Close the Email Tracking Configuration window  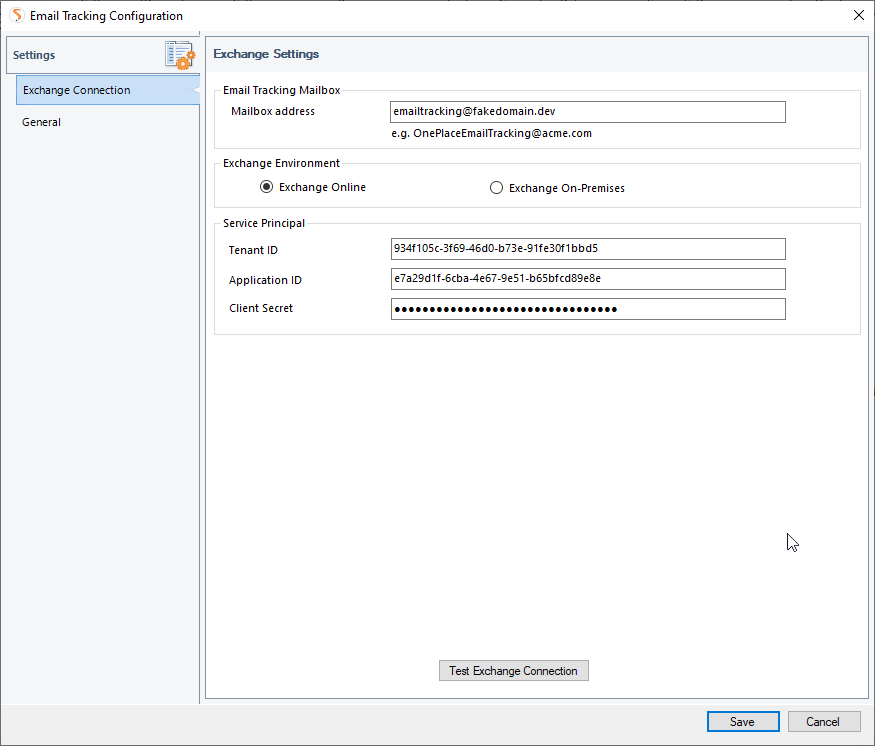[x=858, y=16]
